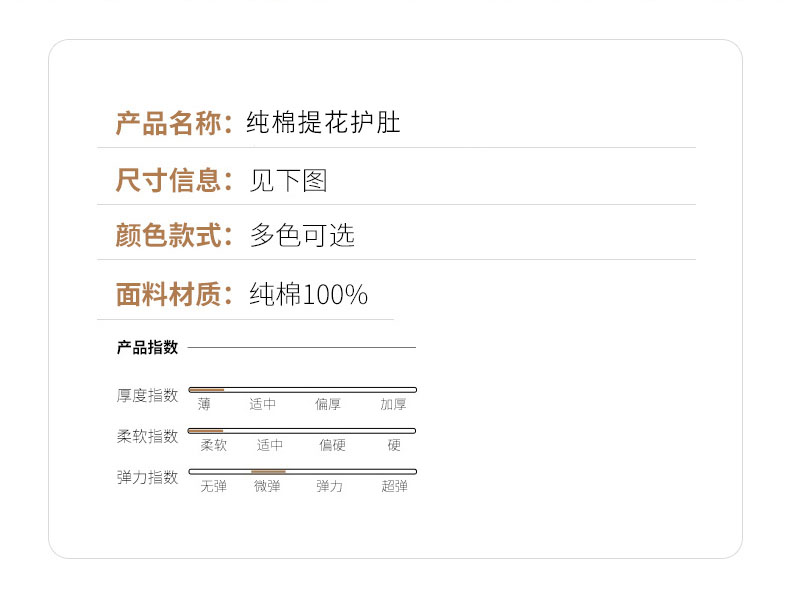Click the 弹力指数 elasticity slider bar
This screenshot has height=590, width=790.
click(x=302, y=471)
